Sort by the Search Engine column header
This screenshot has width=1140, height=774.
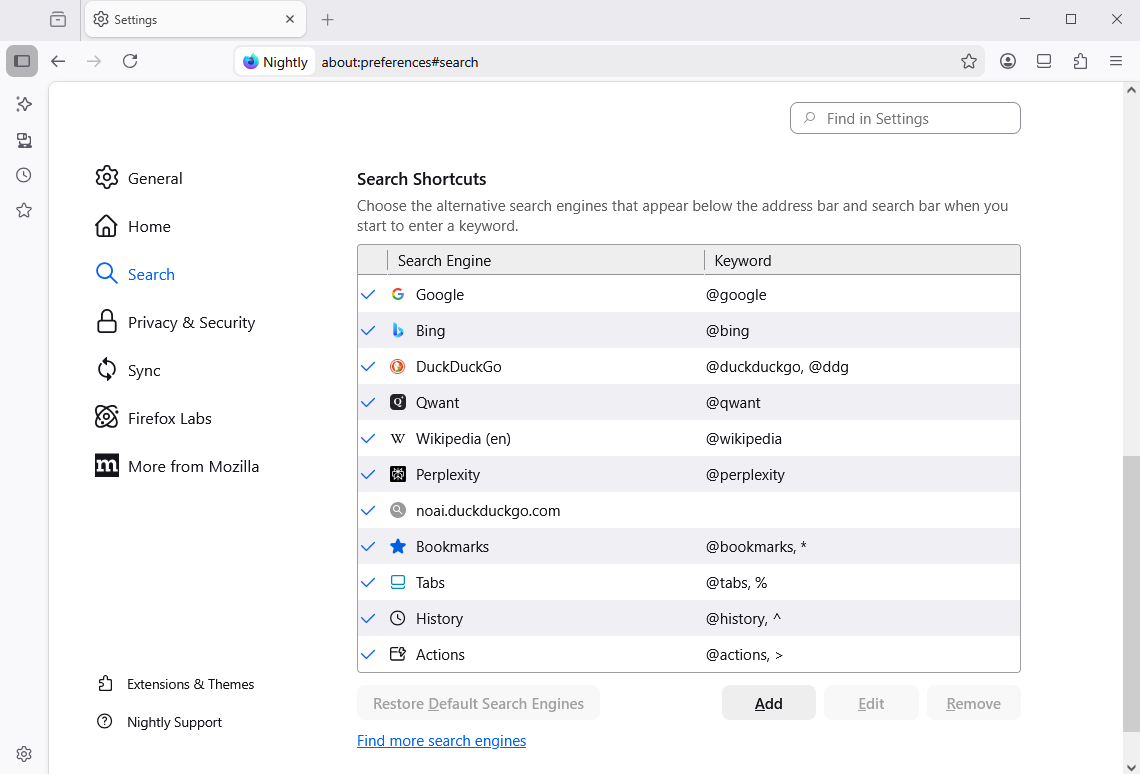[x=545, y=260]
